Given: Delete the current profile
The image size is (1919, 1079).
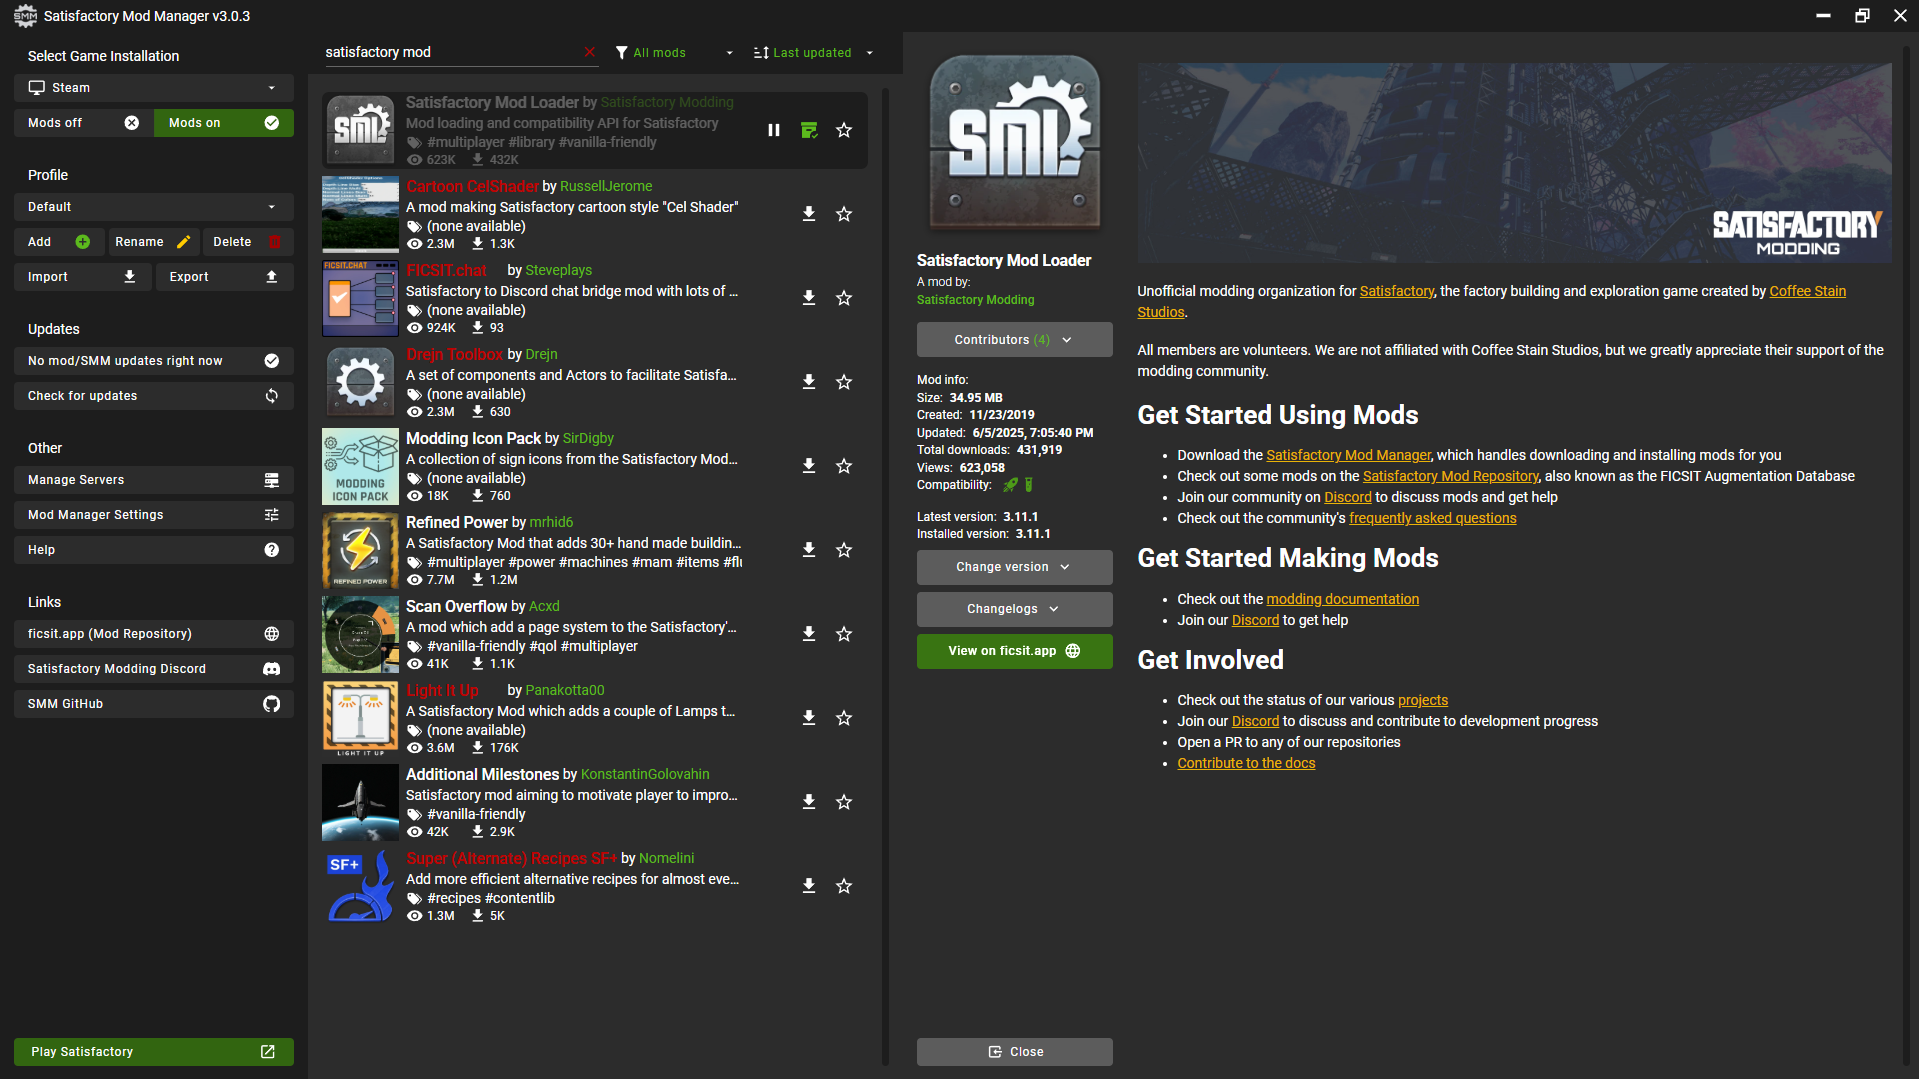Looking at the screenshot, I should [x=248, y=242].
